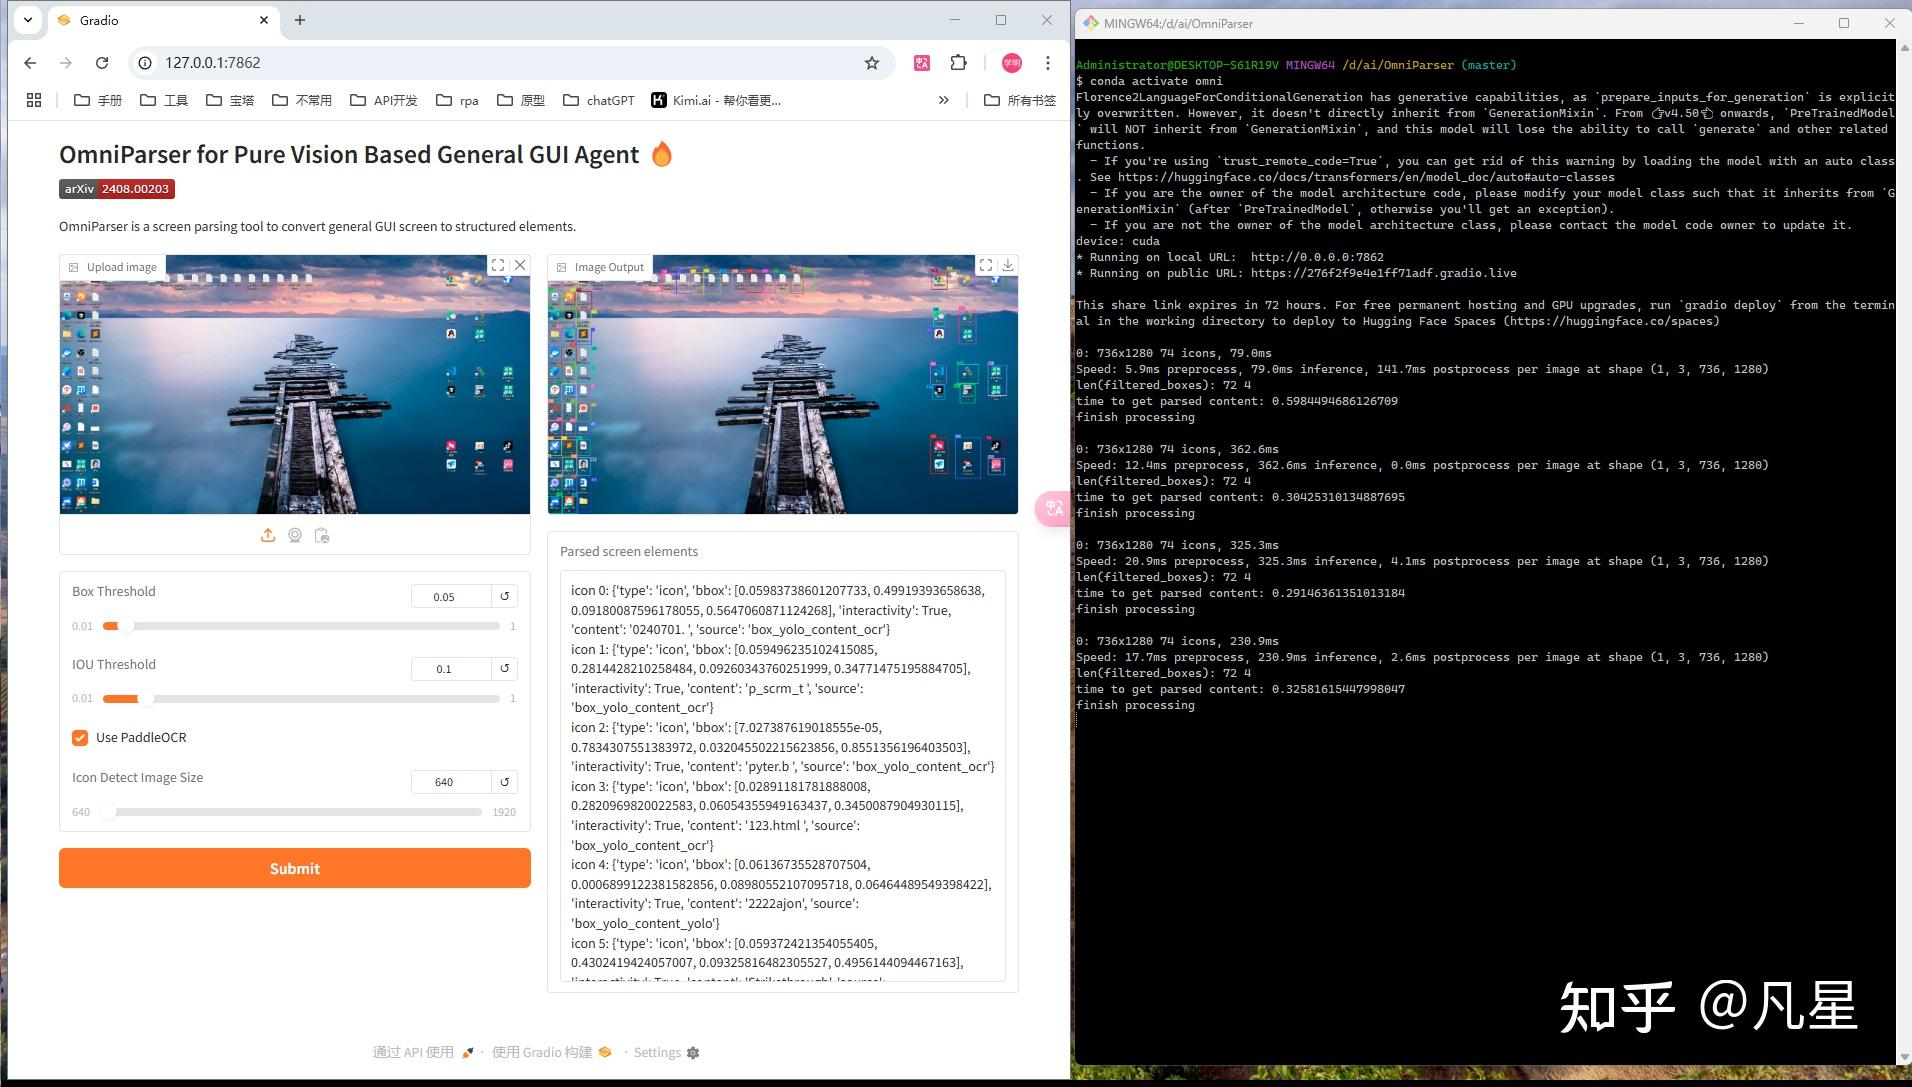The height and width of the screenshot is (1087, 1912).
Task: Expand hidden bookmarks with the chevron
Action: [x=943, y=100]
